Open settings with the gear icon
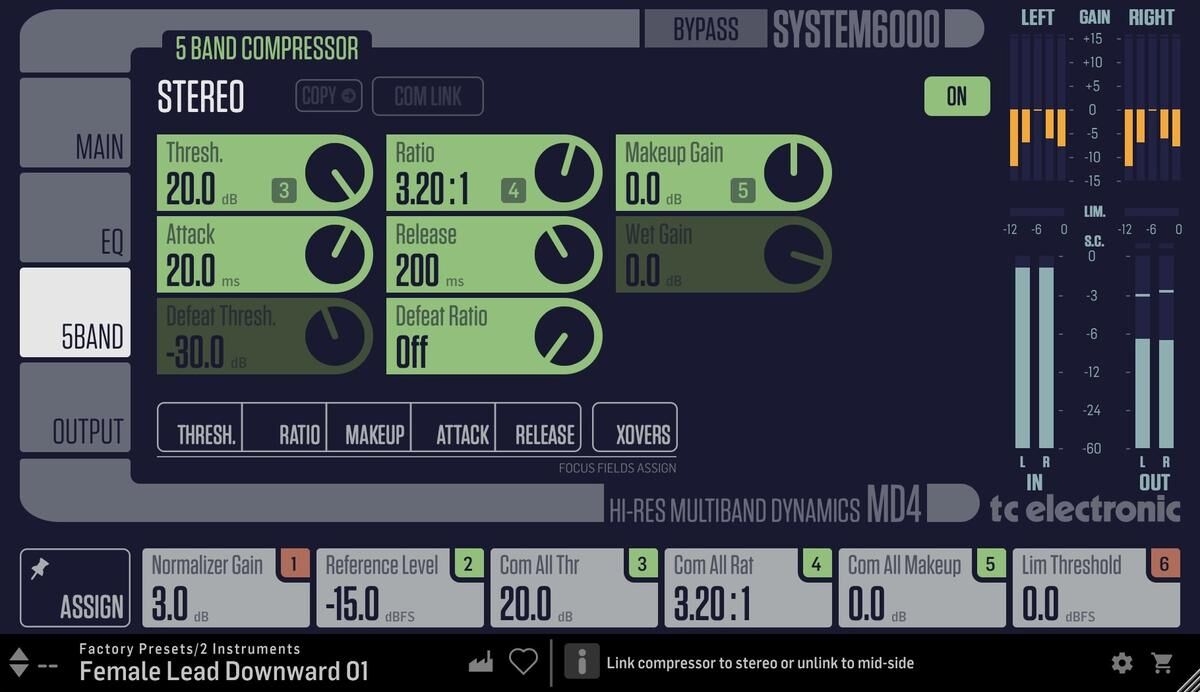Image resolution: width=1200 pixels, height=692 pixels. [1122, 662]
